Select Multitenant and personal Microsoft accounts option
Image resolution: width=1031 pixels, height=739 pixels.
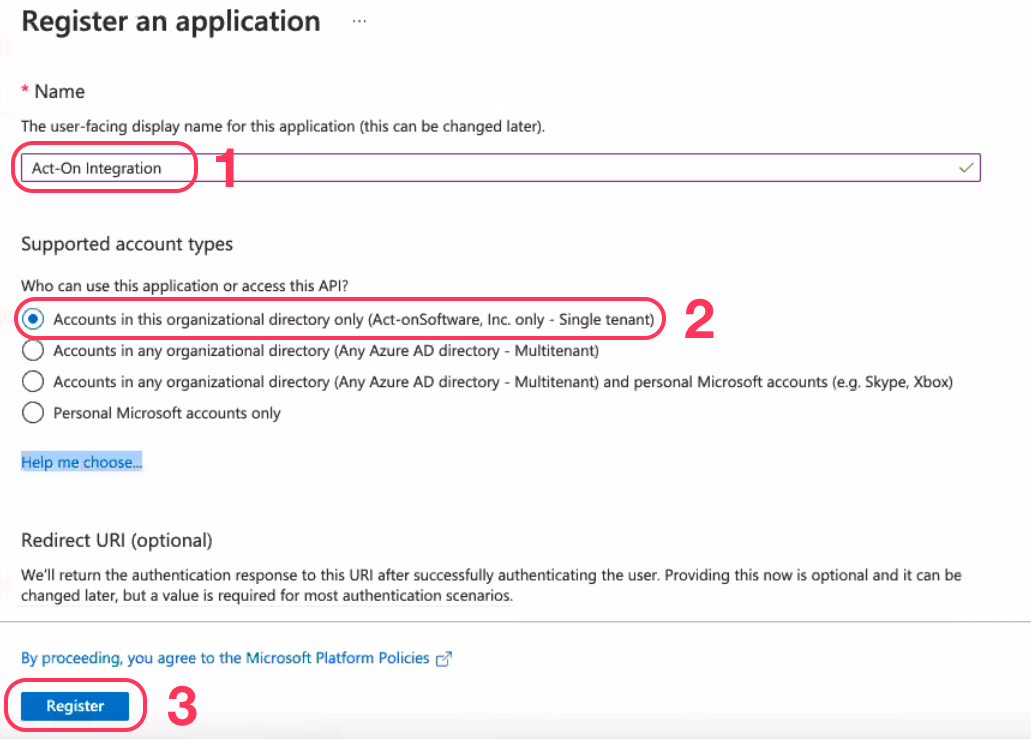(x=33, y=381)
